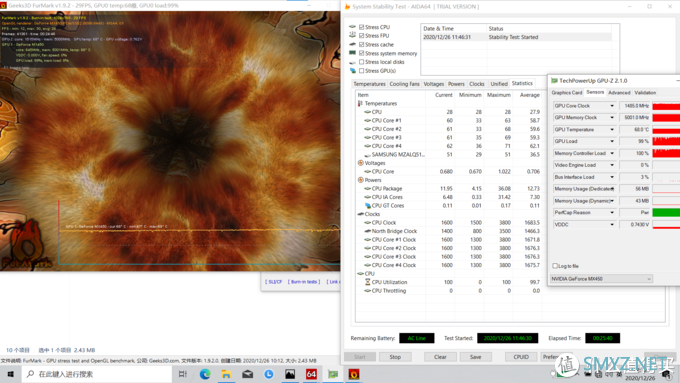Click the VDDC sensor dropdown
Image resolution: width=680 pixels, height=383 pixels.
(612, 225)
